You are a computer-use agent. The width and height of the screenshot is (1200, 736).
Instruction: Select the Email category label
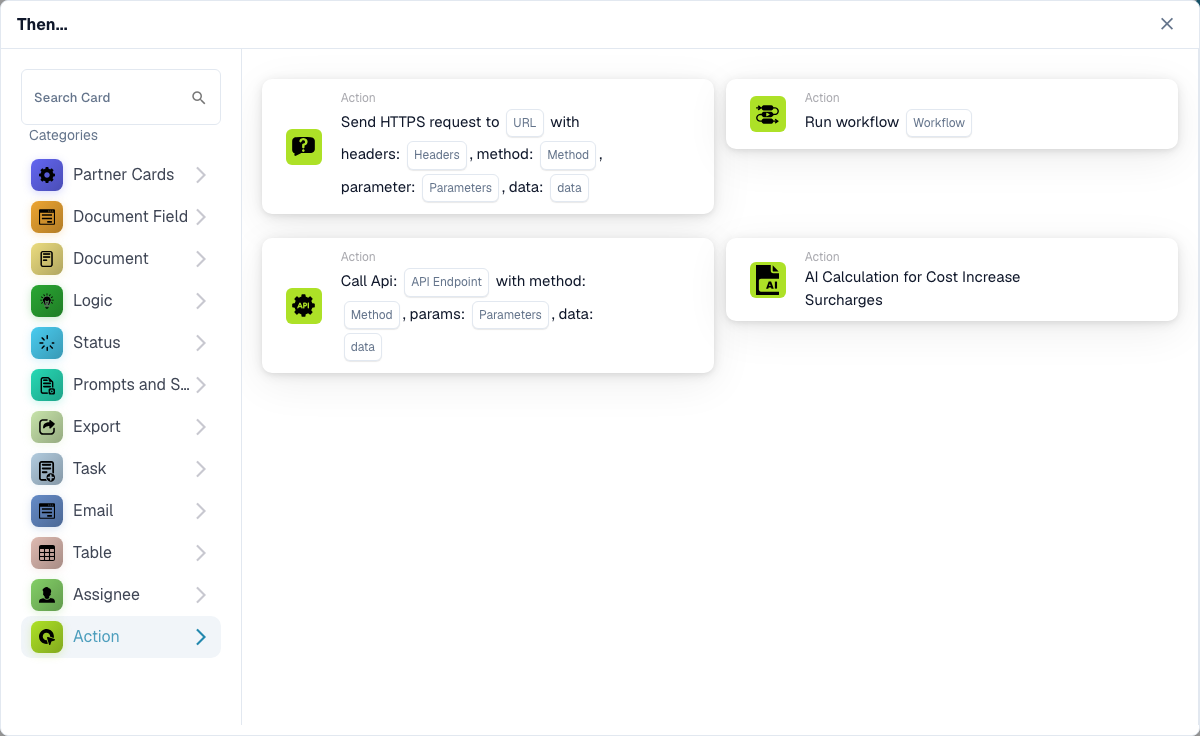point(93,510)
